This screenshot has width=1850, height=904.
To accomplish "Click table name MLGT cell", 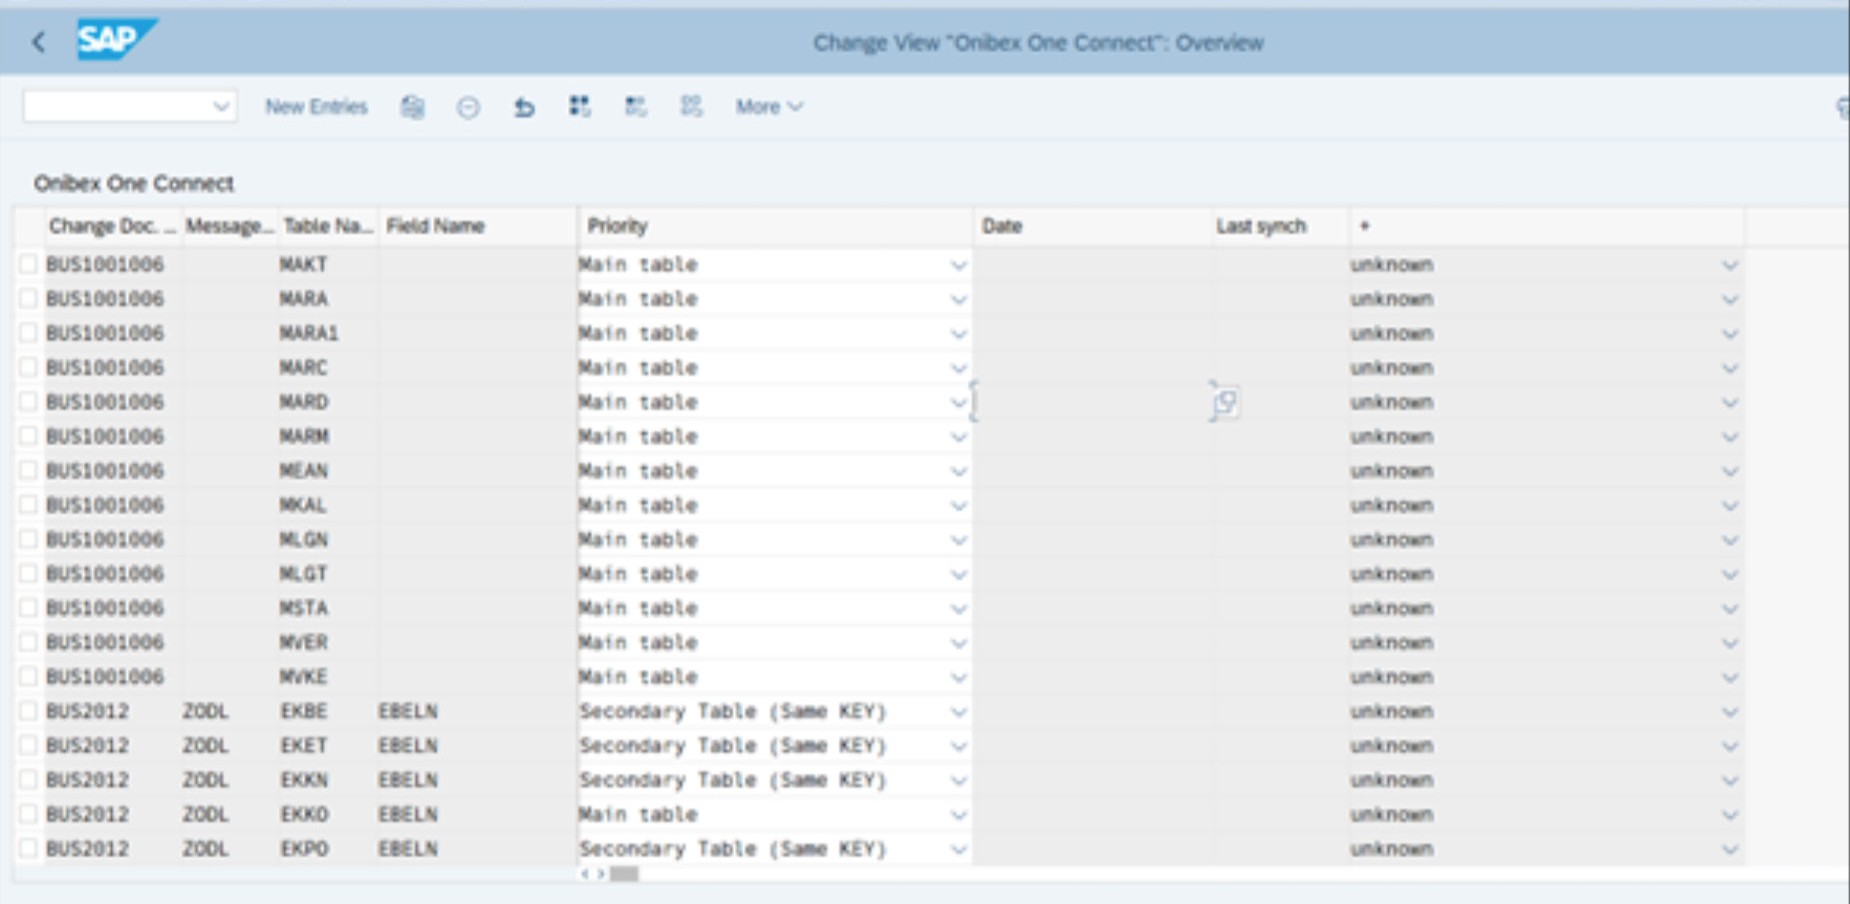I will pyautogui.click(x=328, y=574).
